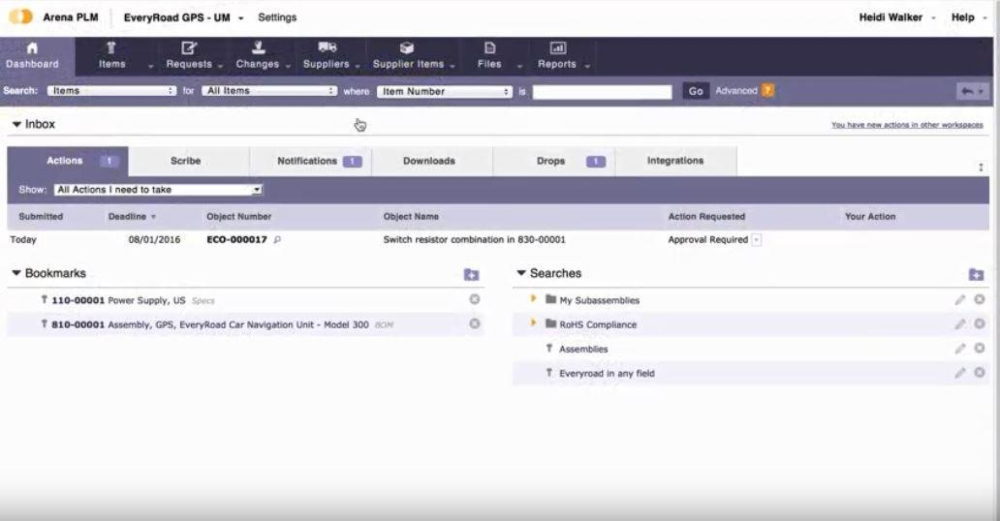This screenshot has height=521, width=1000.
Task: Open the Requests module icon
Action: click(x=189, y=48)
